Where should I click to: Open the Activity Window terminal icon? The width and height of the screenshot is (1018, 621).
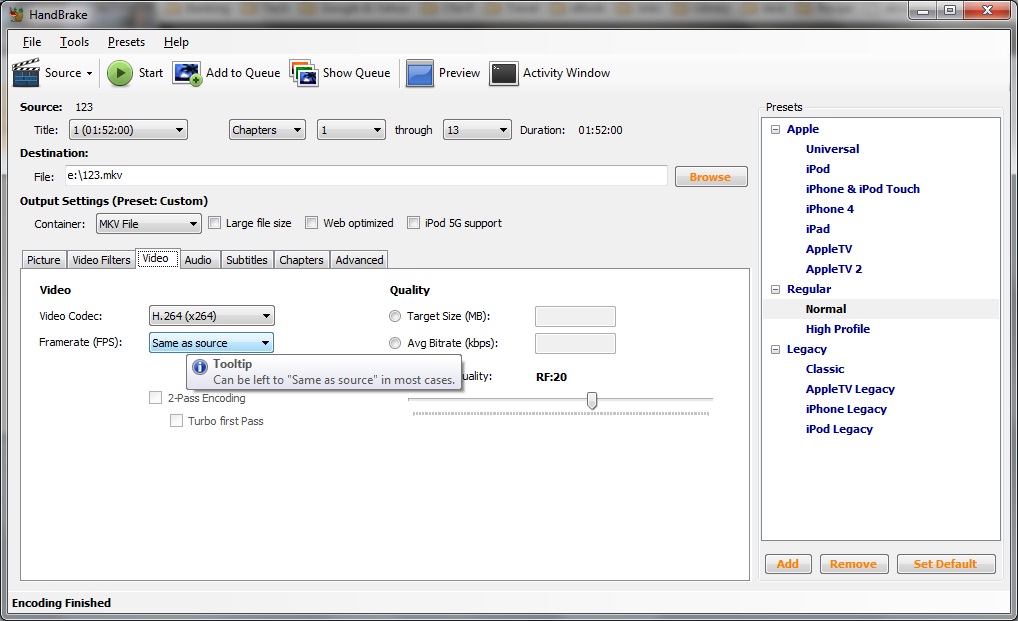click(504, 73)
